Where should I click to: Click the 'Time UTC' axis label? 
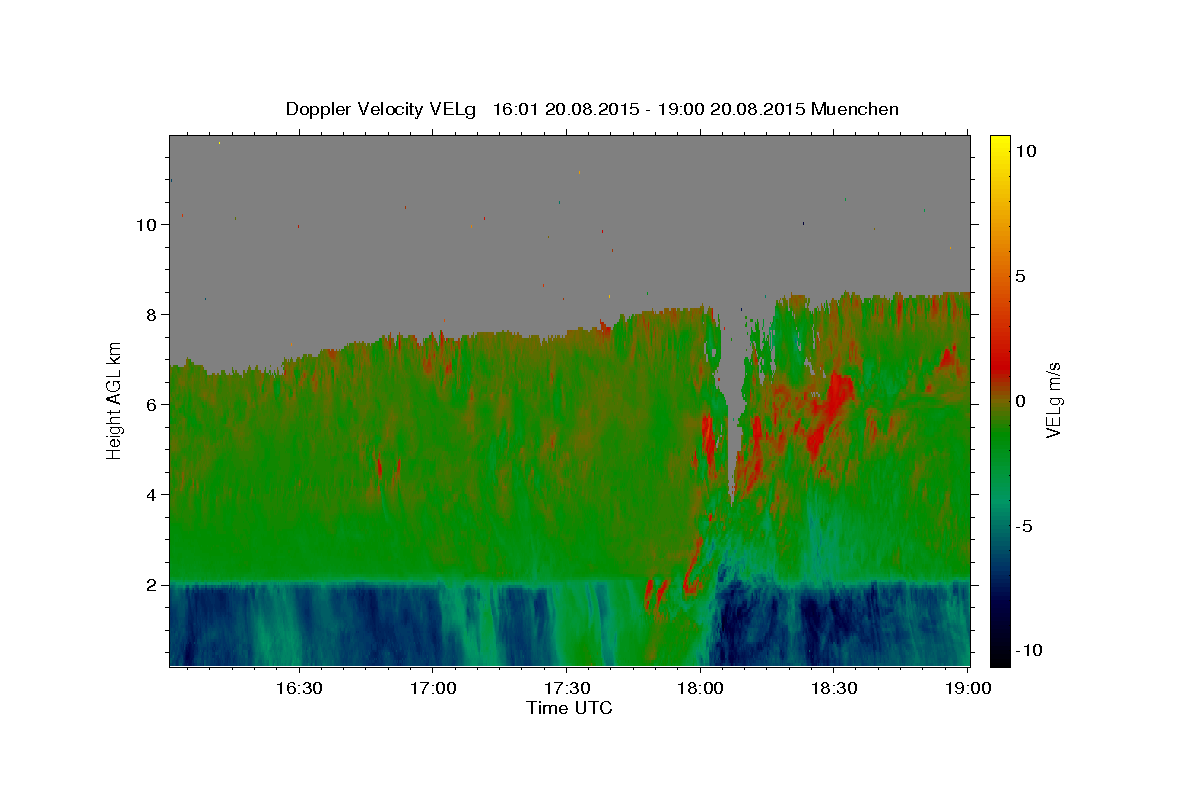coord(569,708)
